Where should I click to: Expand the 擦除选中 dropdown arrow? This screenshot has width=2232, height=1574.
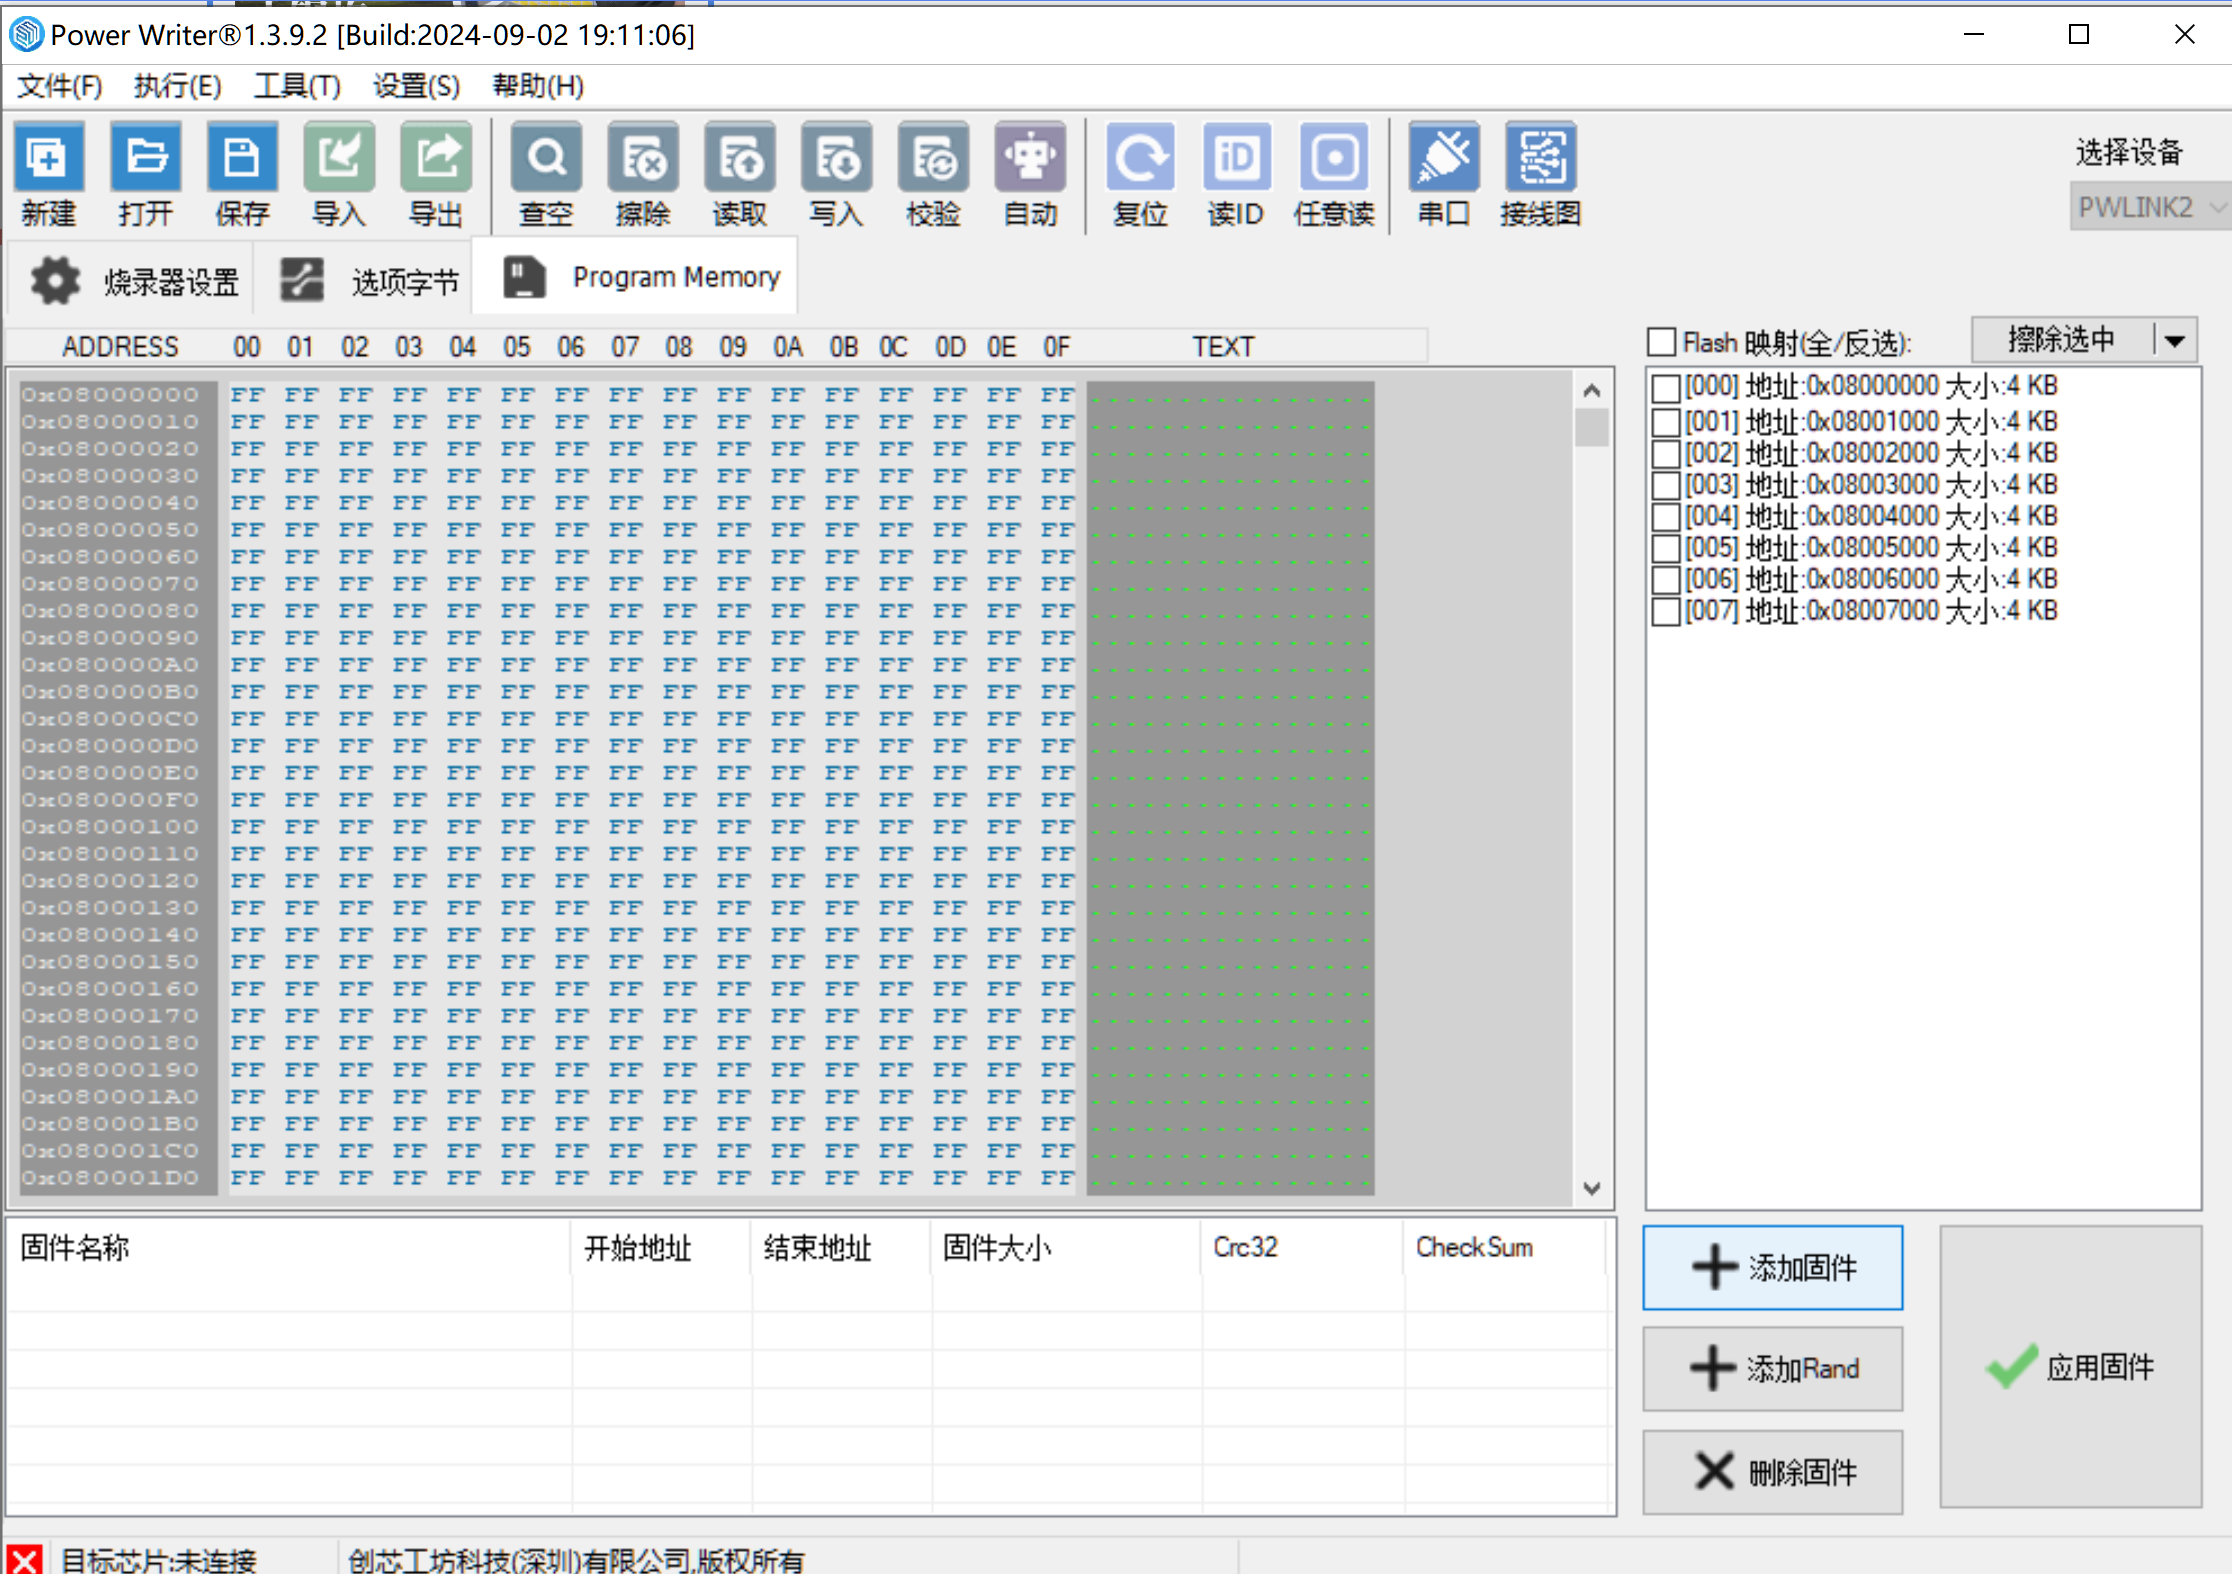click(2175, 341)
